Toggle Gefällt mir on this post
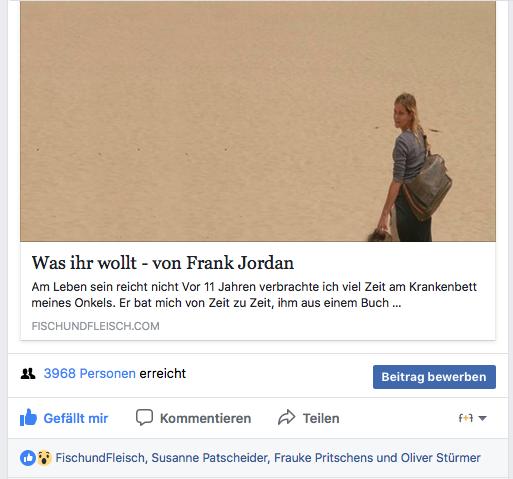 [64, 418]
